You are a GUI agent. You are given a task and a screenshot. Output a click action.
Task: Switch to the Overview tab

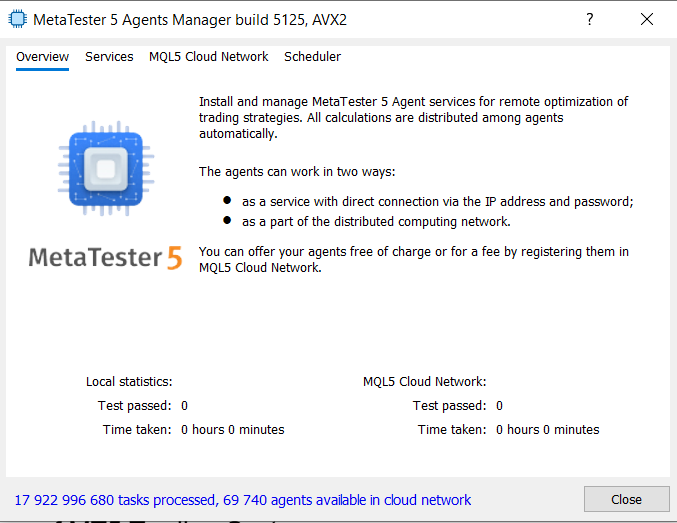pos(42,57)
